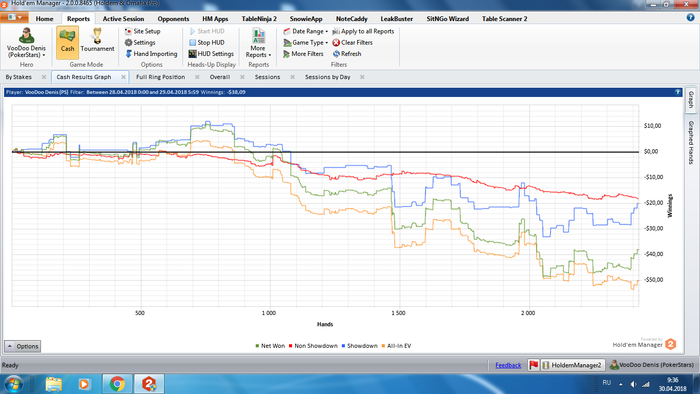Open the Feedback link
The width and height of the screenshot is (700, 394).
pos(508,365)
